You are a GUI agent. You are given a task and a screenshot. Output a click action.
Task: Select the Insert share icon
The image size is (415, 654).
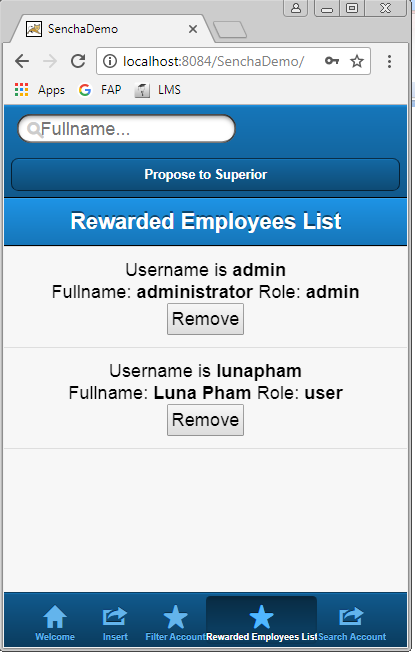(x=115, y=616)
